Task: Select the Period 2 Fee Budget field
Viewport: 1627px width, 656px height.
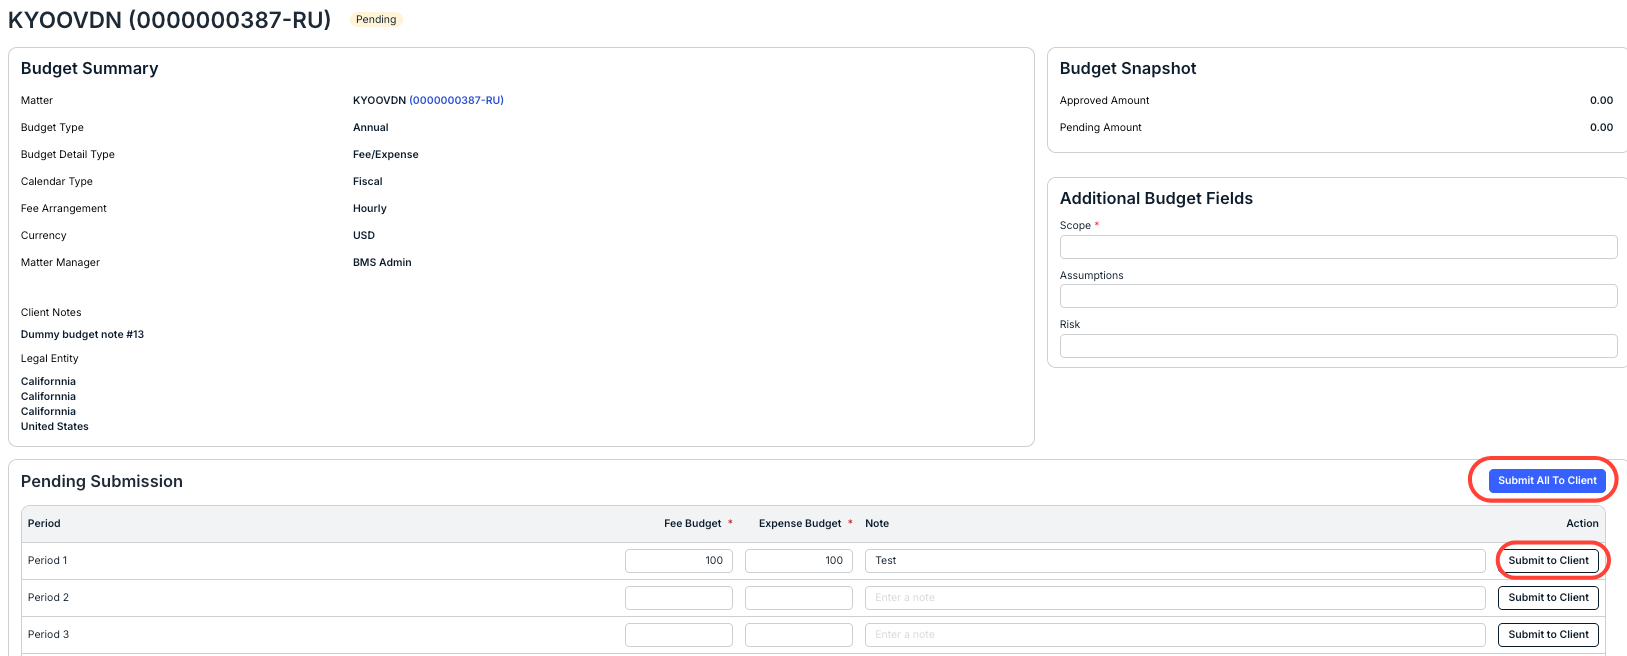Action: pos(679,598)
